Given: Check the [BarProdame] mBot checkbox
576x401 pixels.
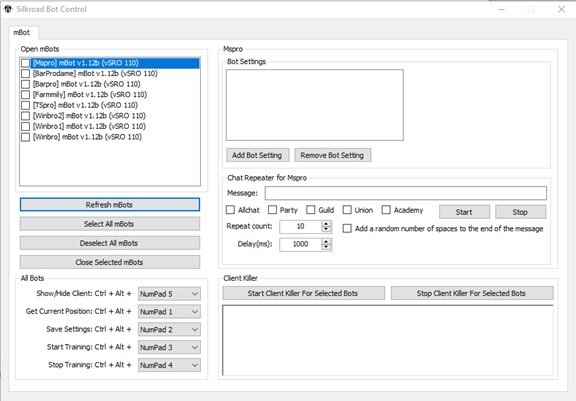Looking at the screenshot, I should pos(25,74).
